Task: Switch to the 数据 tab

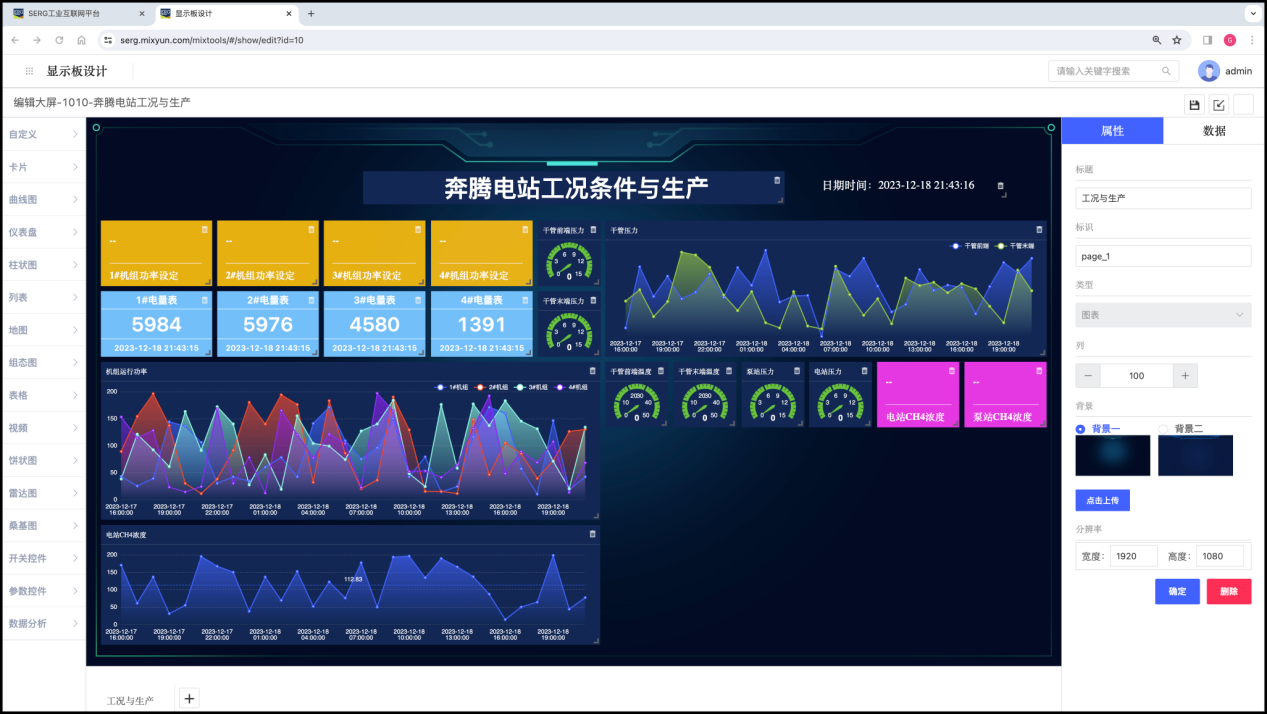Action: [1214, 131]
